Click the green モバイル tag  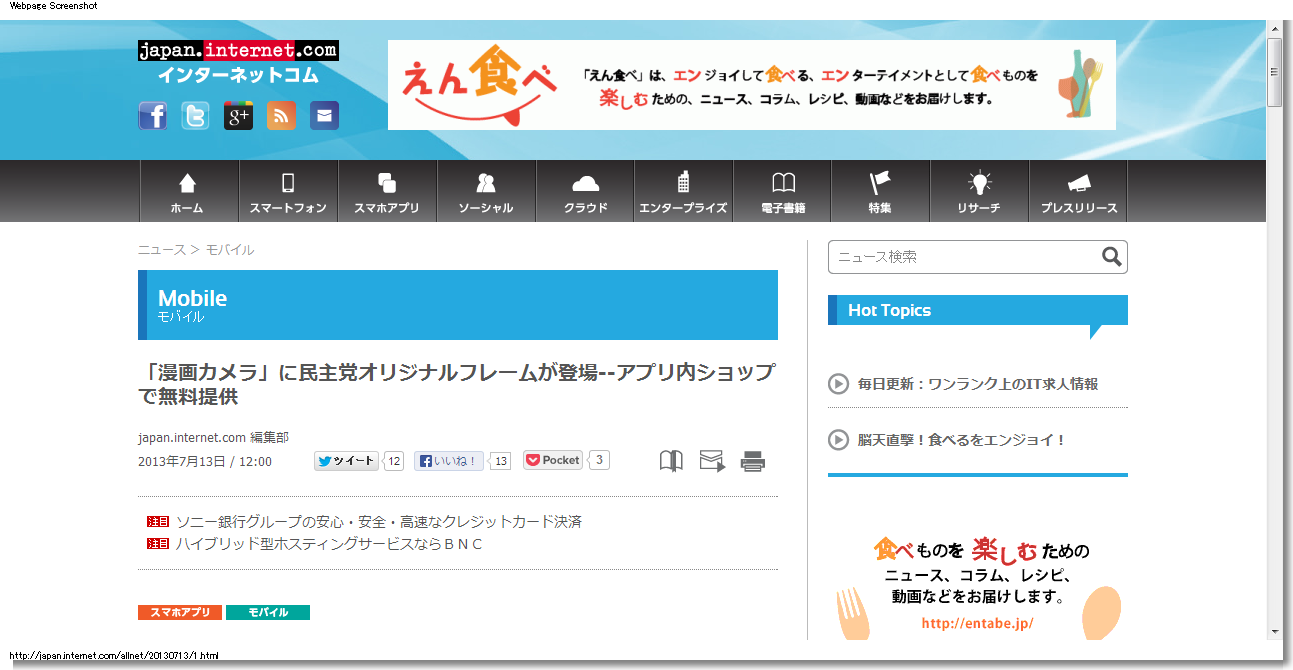268,613
